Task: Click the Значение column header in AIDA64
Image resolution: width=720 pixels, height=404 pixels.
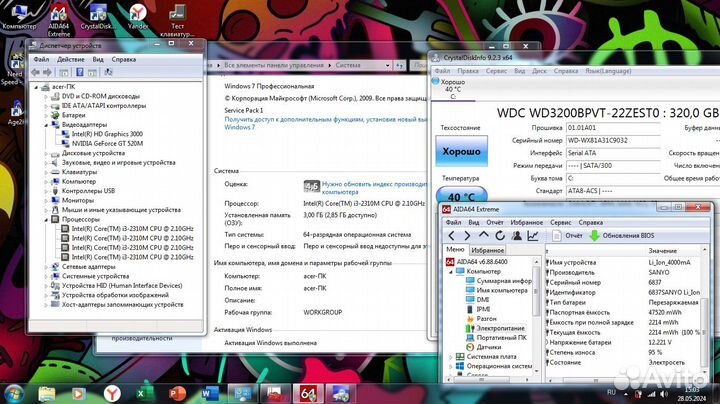Action: pyautogui.click(x=663, y=251)
